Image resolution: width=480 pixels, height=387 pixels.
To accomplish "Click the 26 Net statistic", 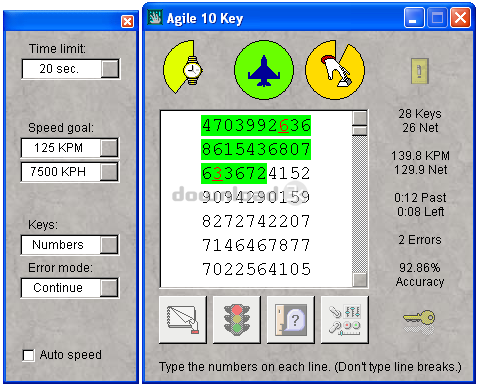I will pos(420,128).
